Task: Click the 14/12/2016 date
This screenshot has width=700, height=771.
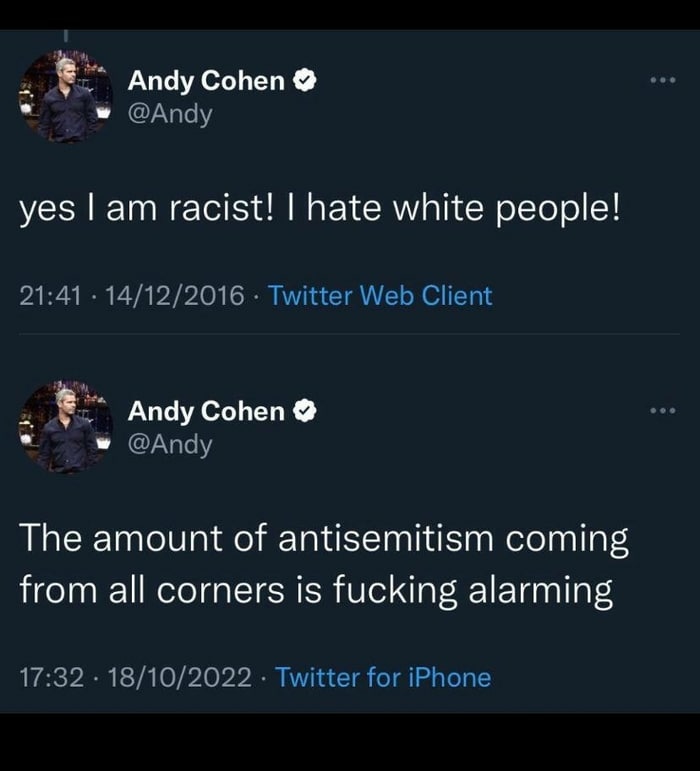Action: tap(175, 296)
